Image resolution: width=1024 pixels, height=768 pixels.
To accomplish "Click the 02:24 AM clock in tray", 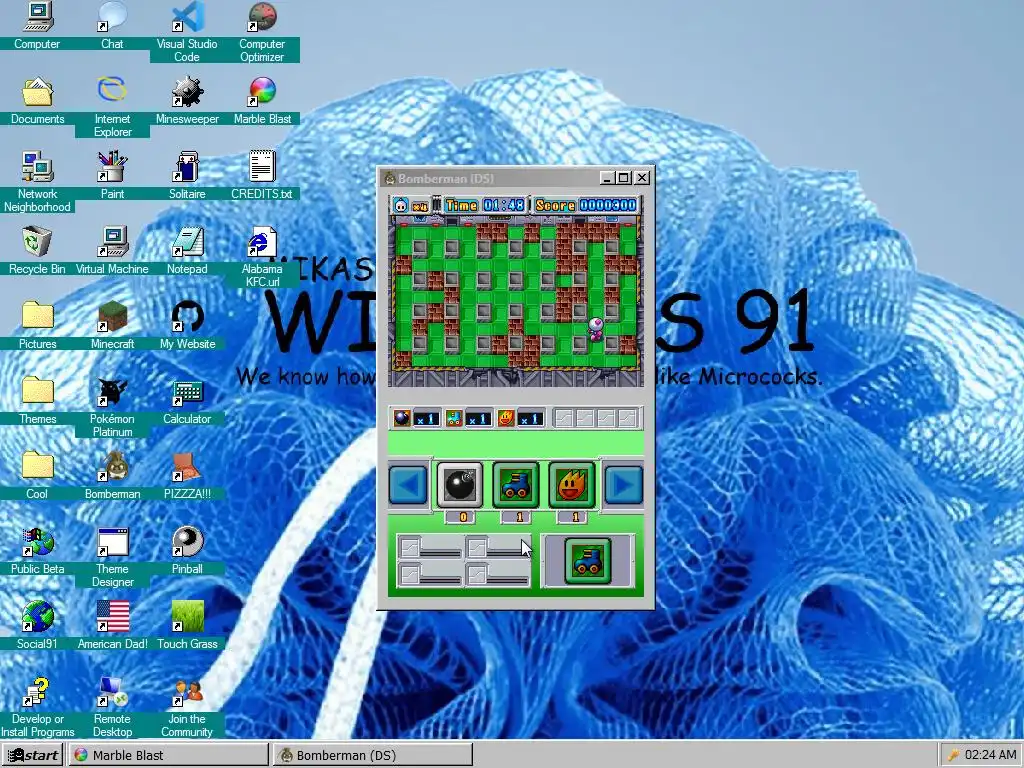I will 991,755.
